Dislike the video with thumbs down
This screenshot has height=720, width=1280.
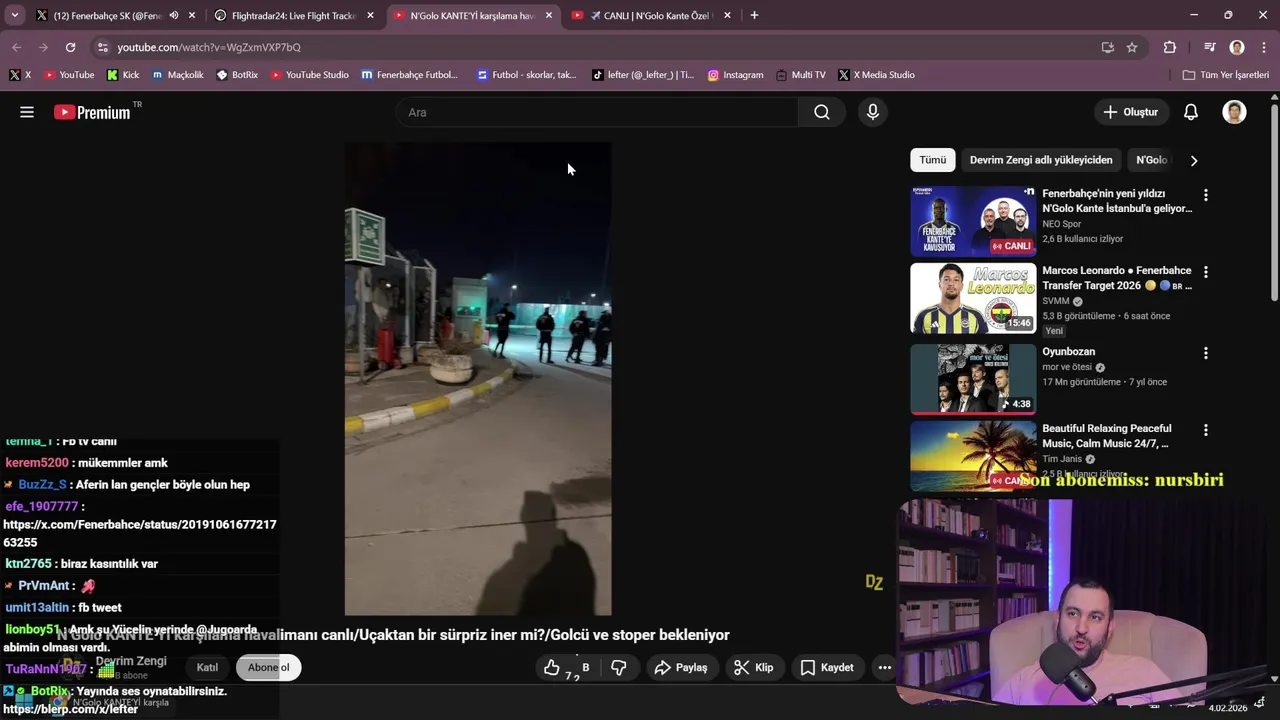619,667
